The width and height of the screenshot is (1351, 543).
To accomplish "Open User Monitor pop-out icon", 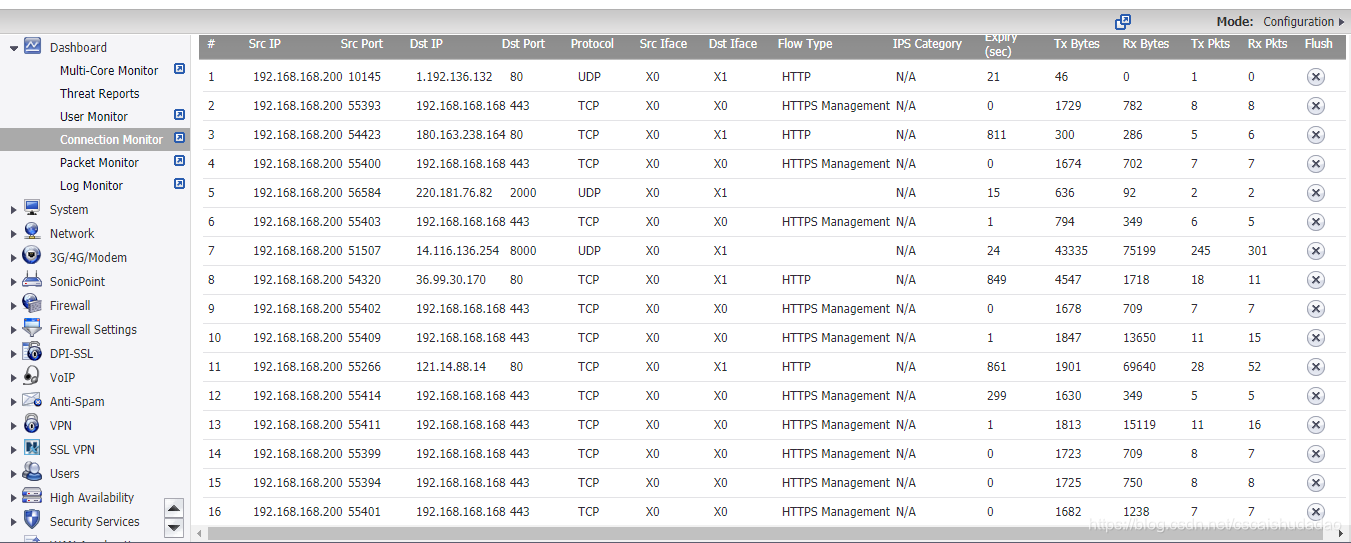I will (x=179, y=115).
